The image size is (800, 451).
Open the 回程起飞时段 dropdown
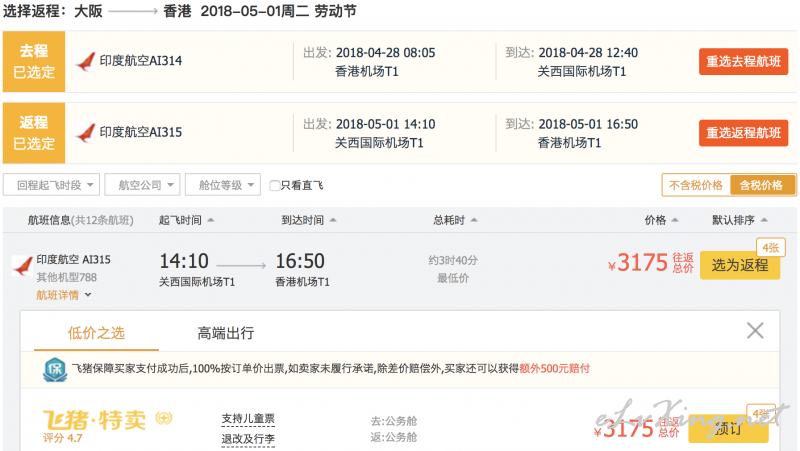(51, 185)
